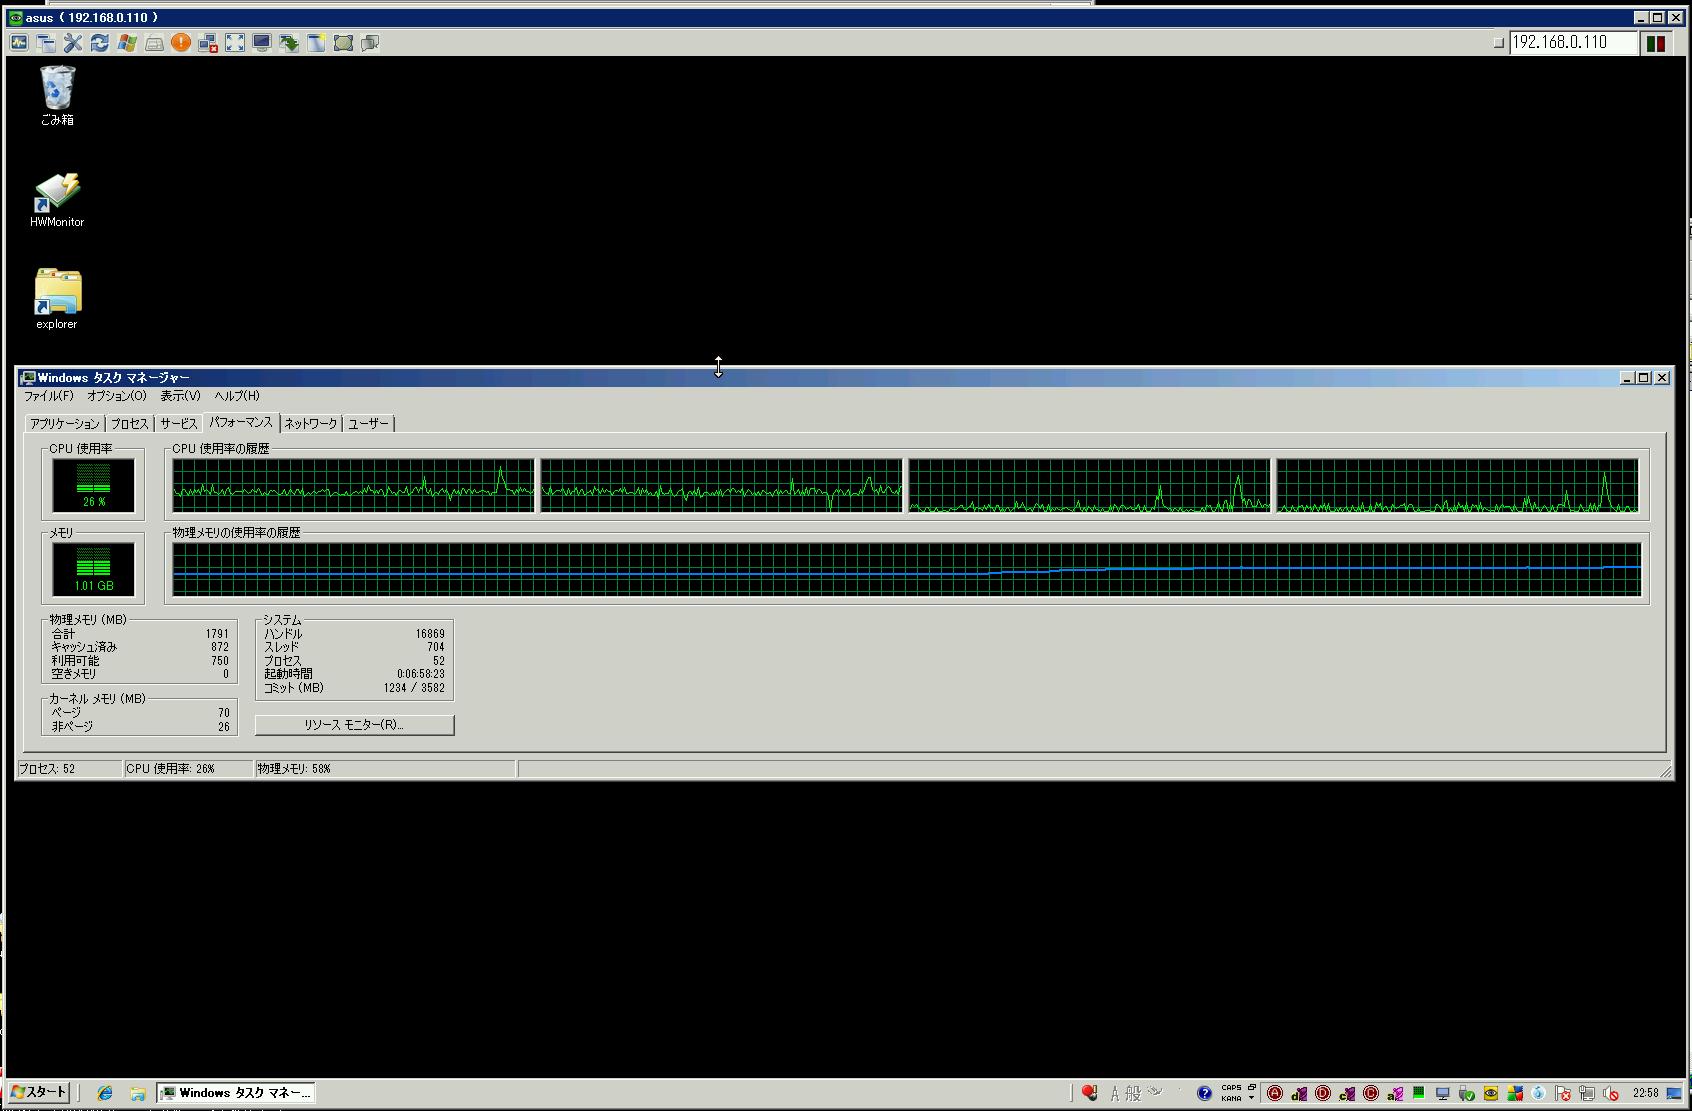The image size is (1692, 1111).
Task: Switch to the アプリケーション tab
Action: [65, 423]
